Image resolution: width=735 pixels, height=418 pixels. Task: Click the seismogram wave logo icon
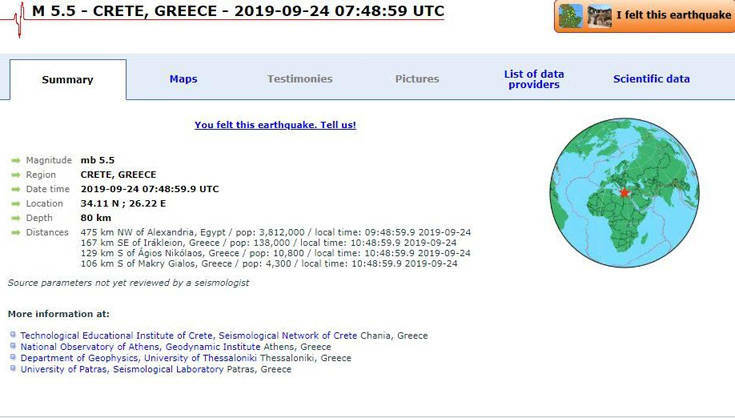(x=18, y=19)
